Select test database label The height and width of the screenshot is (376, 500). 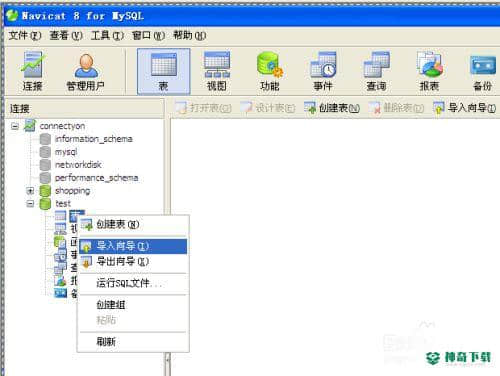tap(63, 203)
